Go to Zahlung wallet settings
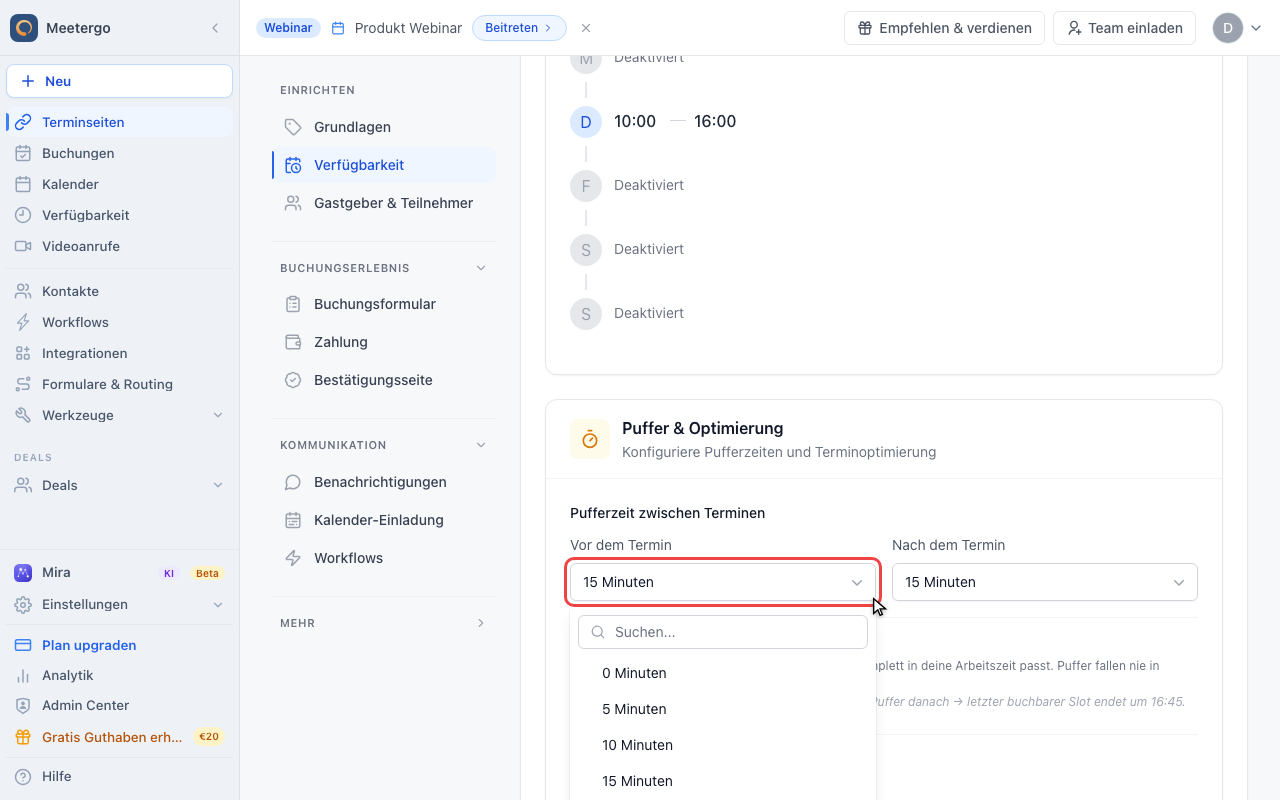 click(x=340, y=342)
